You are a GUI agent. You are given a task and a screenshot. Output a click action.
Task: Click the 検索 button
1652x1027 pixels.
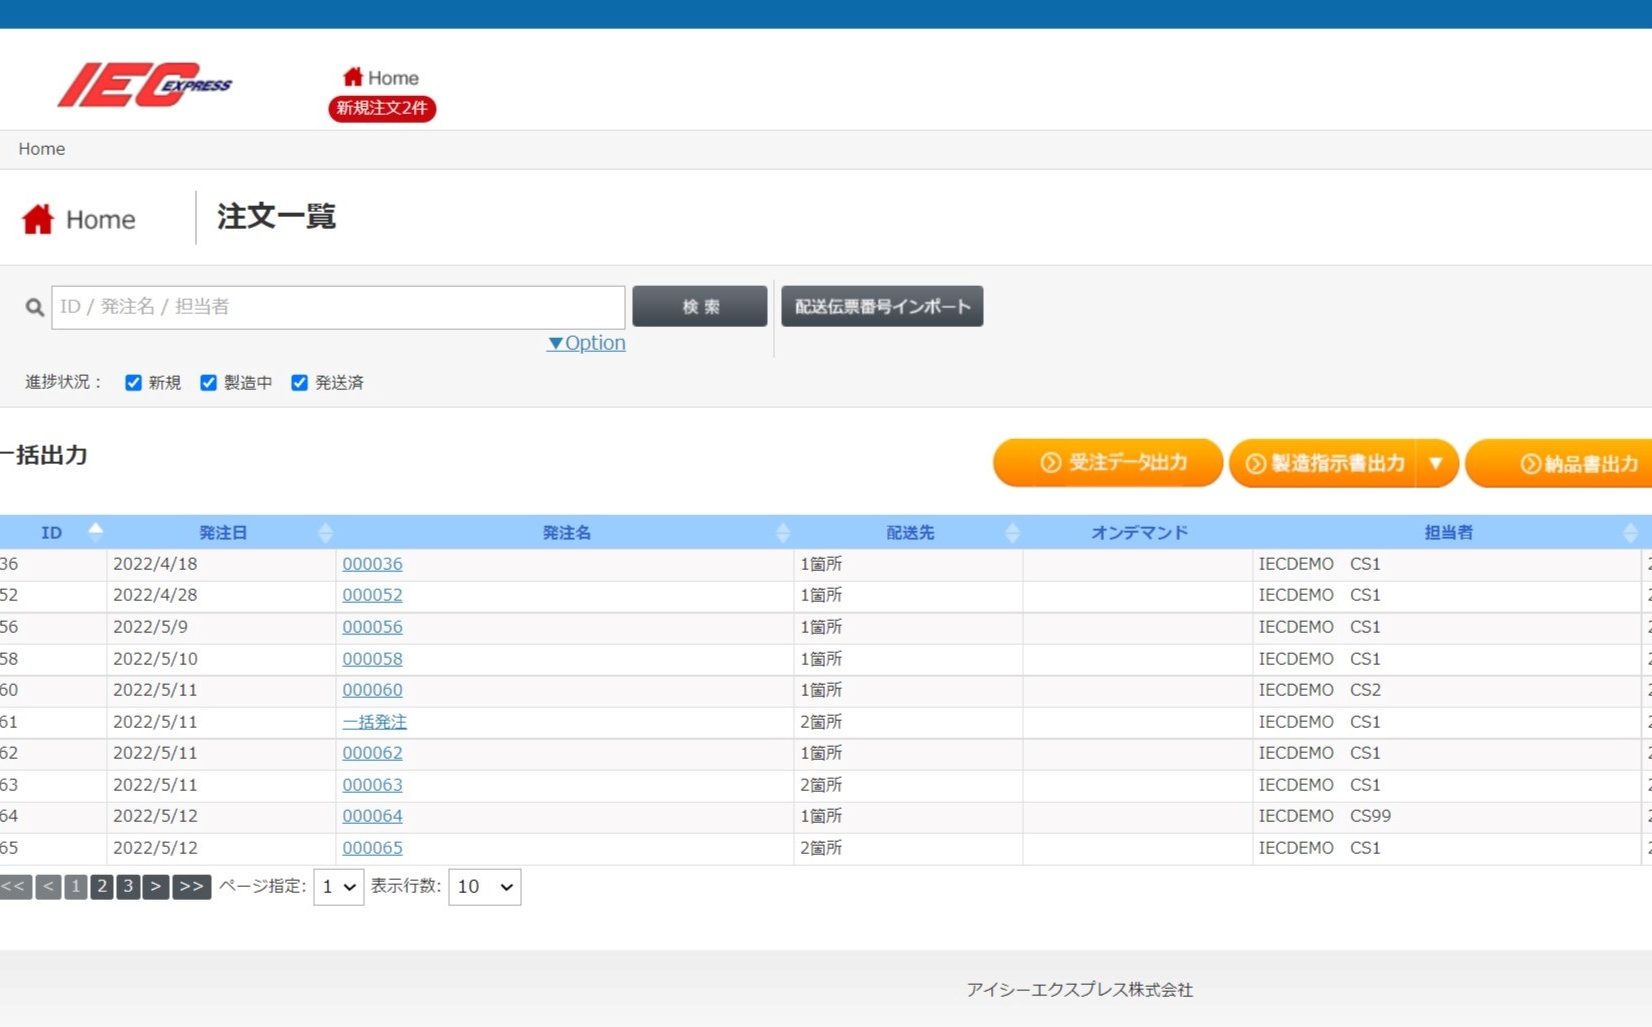(x=700, y=306)
